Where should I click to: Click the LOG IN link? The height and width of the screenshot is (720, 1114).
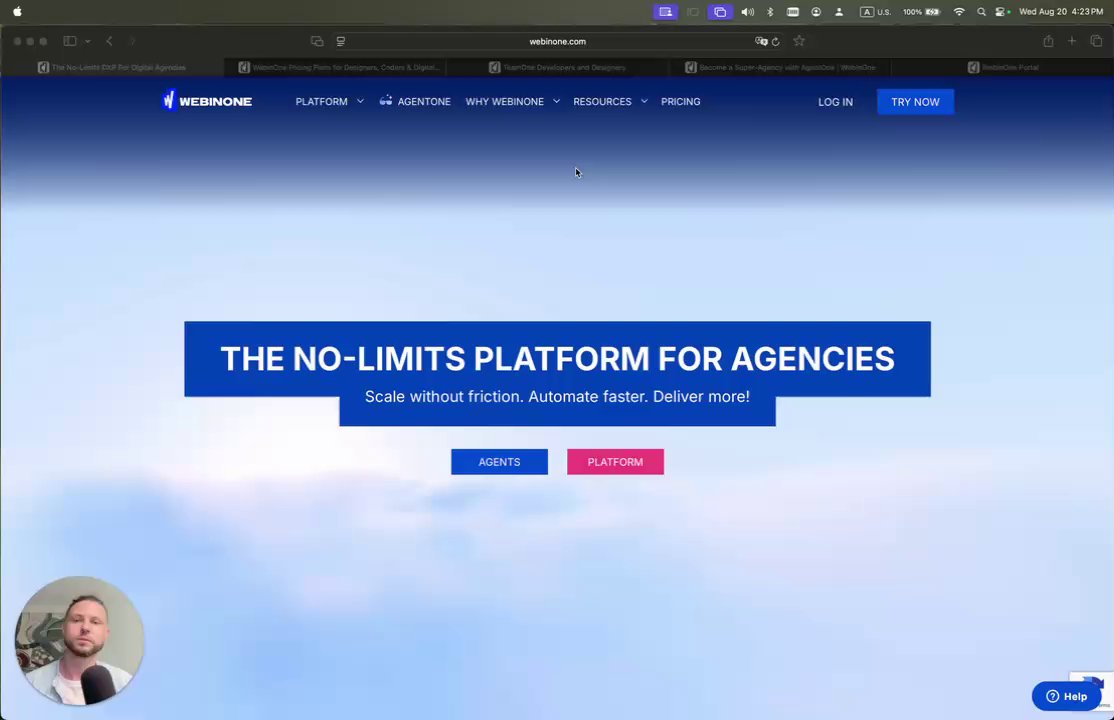tap(835, 102)
